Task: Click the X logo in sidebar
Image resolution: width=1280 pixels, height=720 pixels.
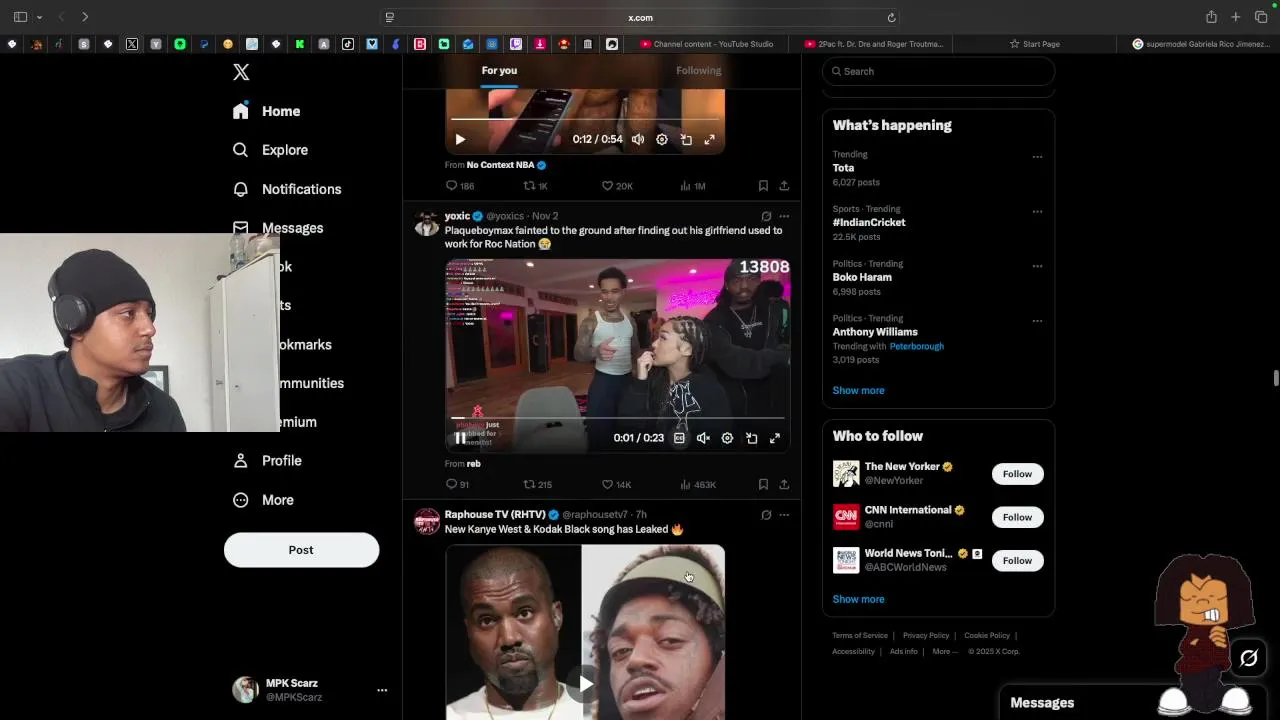Action: (241, 72)
